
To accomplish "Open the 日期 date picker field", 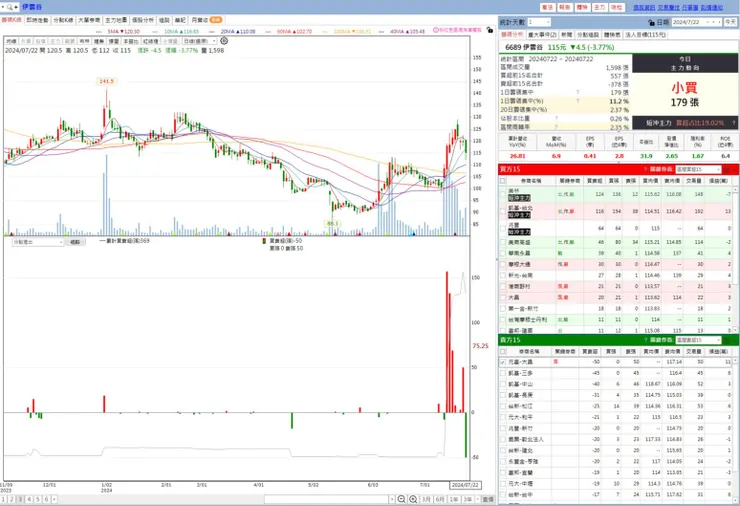I will pos(697,22).
